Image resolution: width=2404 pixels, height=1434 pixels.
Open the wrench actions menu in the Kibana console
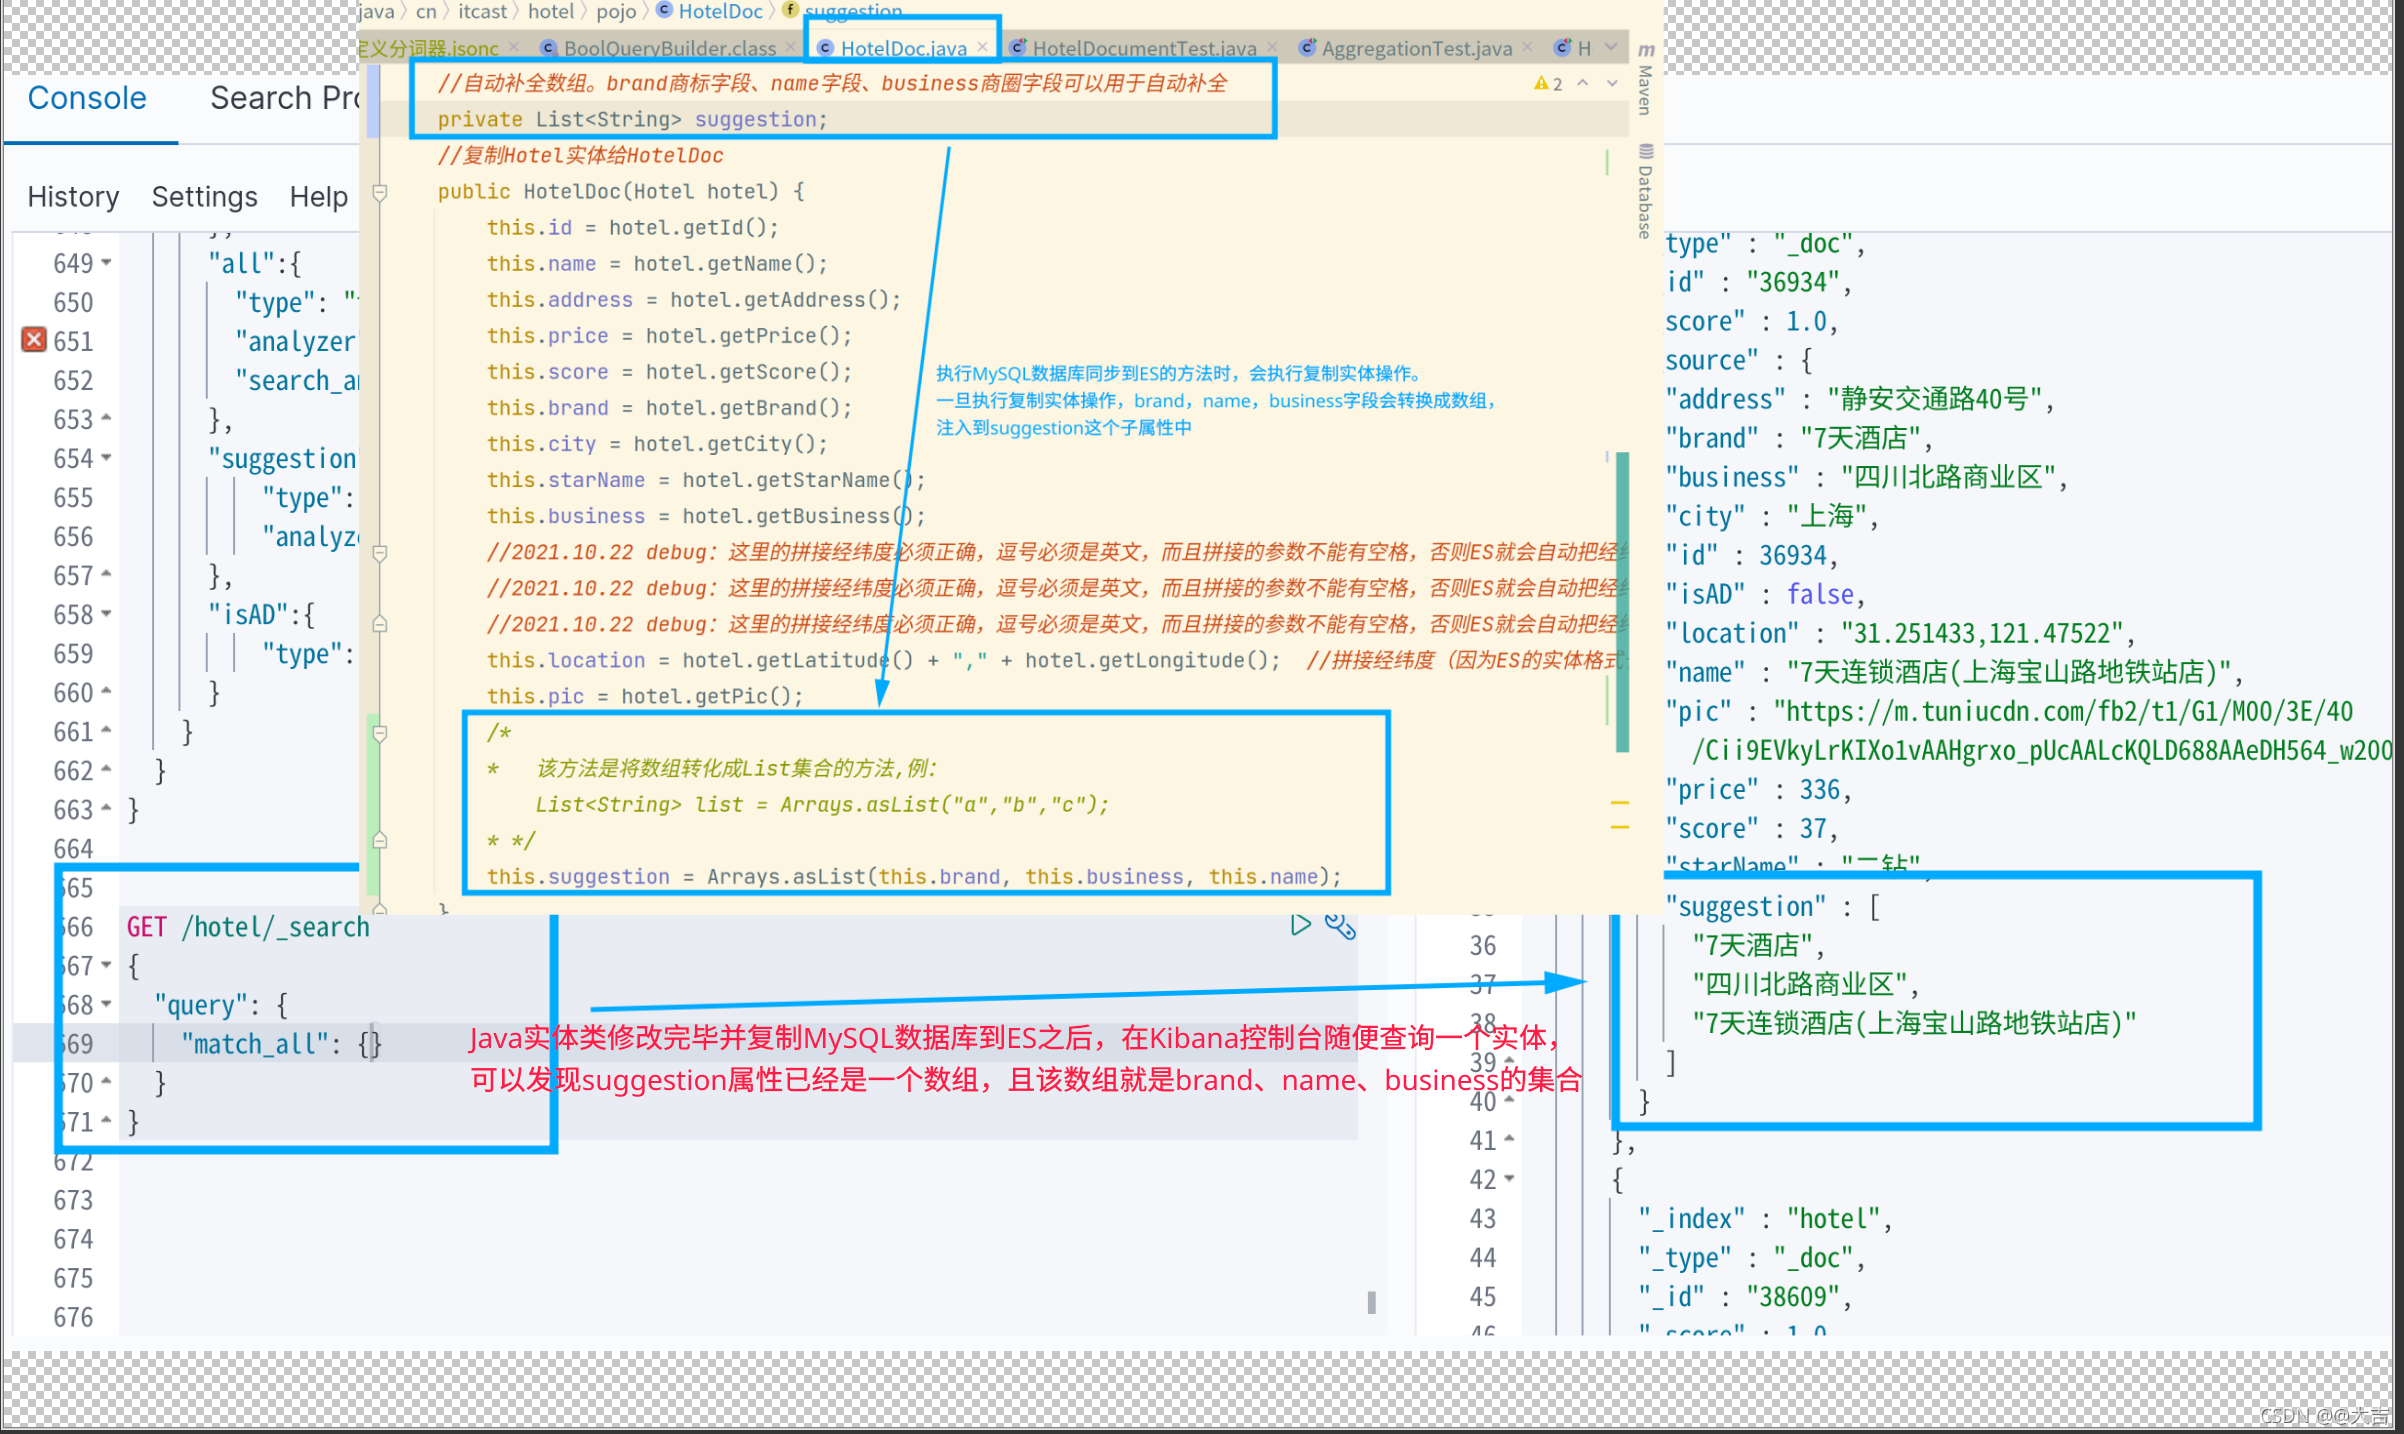1340,926
